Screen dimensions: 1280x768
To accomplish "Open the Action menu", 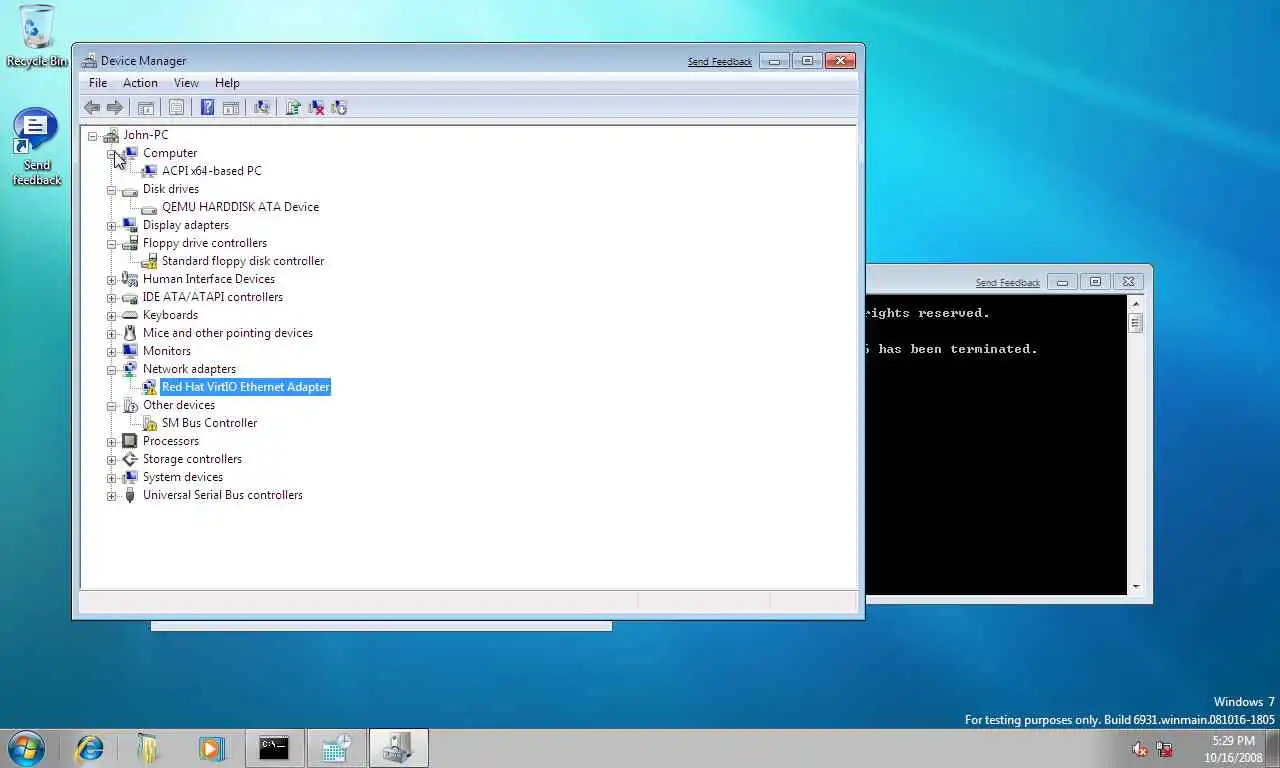I will click(x=140, y=83).
